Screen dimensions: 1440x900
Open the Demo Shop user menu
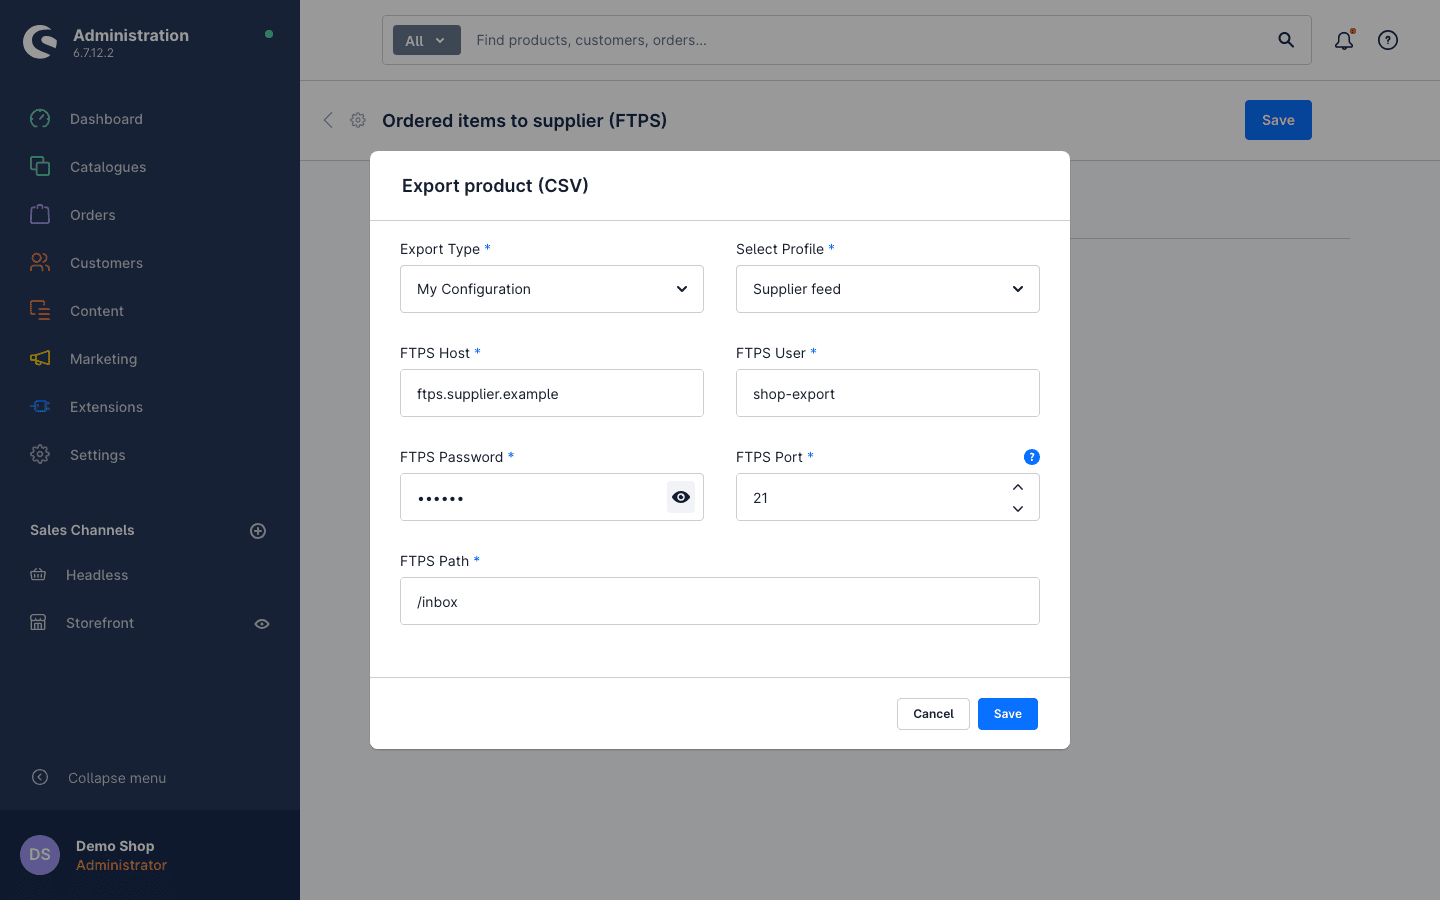pyautogui.click(x=150, y=855)
